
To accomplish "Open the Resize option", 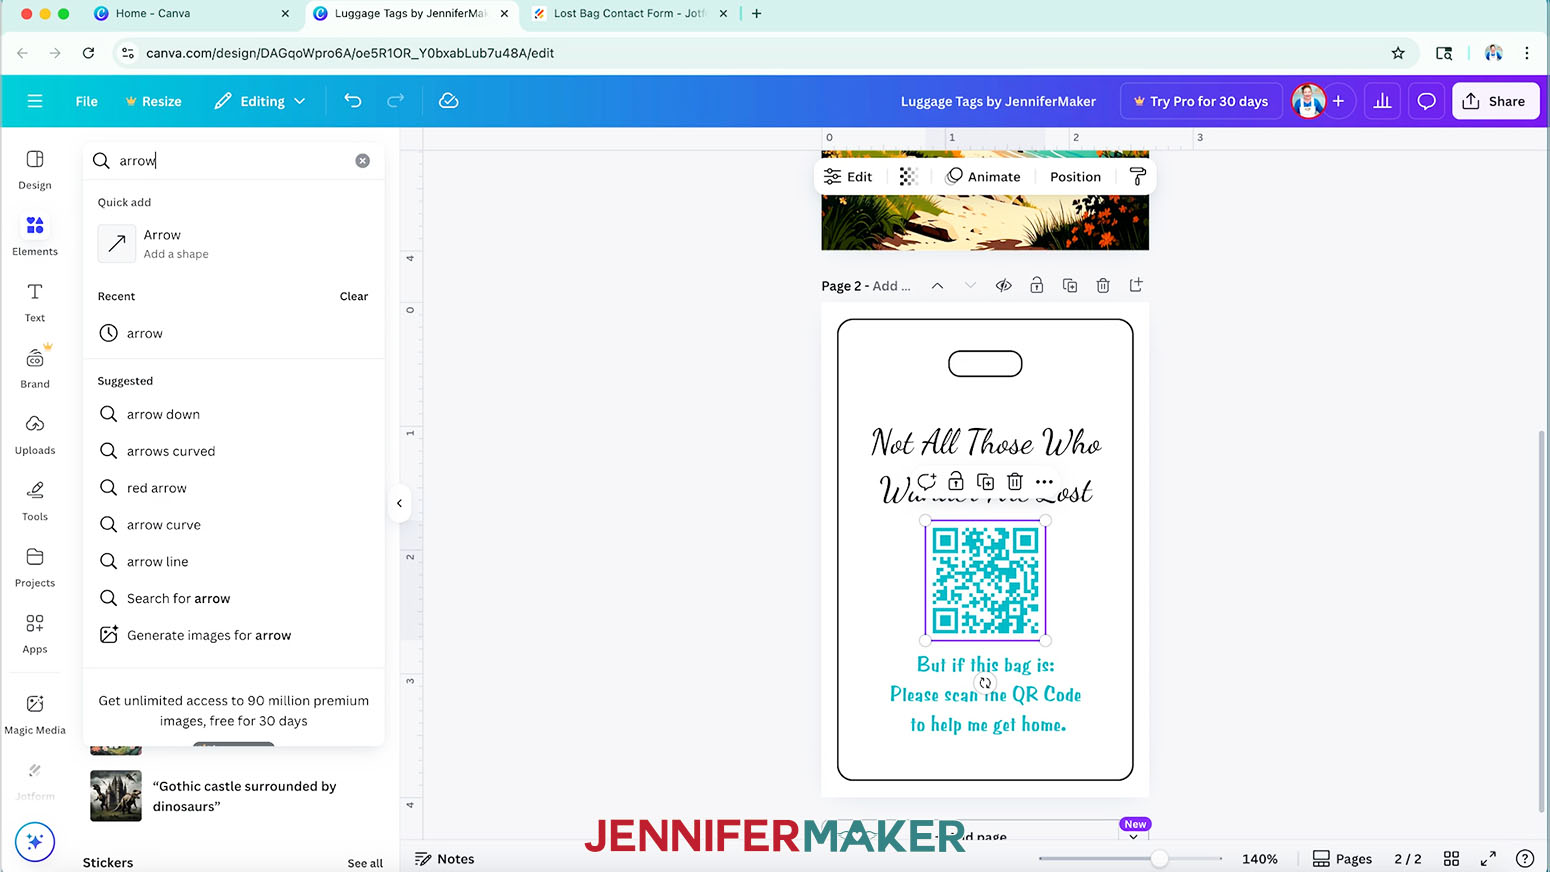I will coord(153,101).
